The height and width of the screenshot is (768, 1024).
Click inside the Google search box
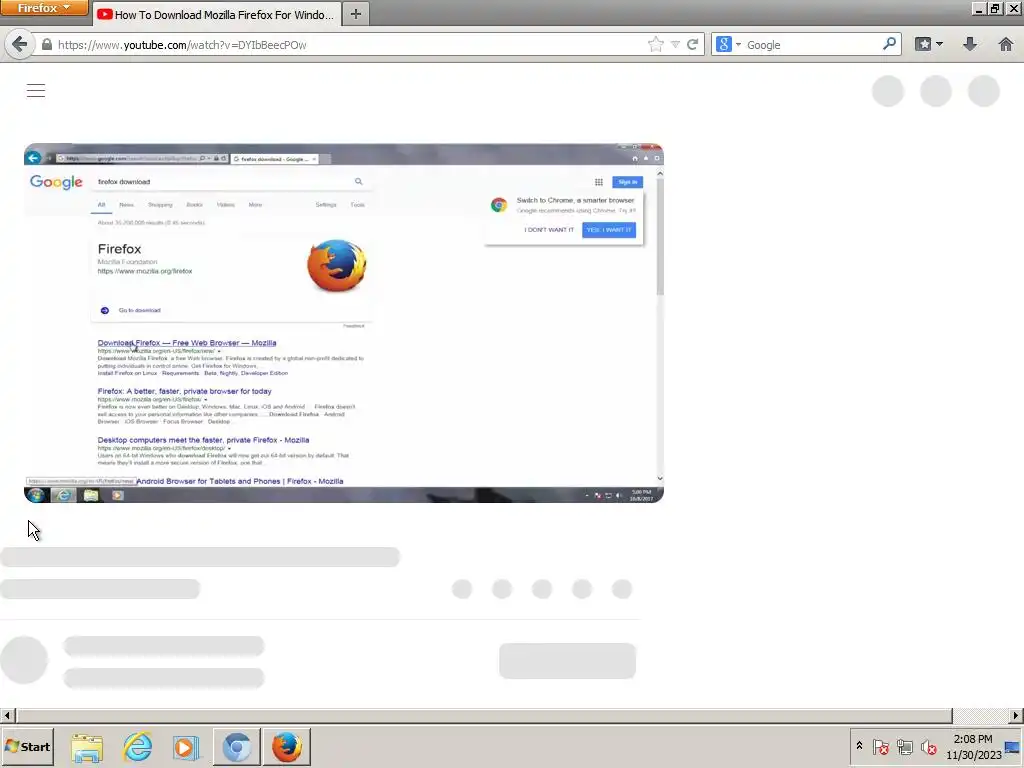coord(812,44)
